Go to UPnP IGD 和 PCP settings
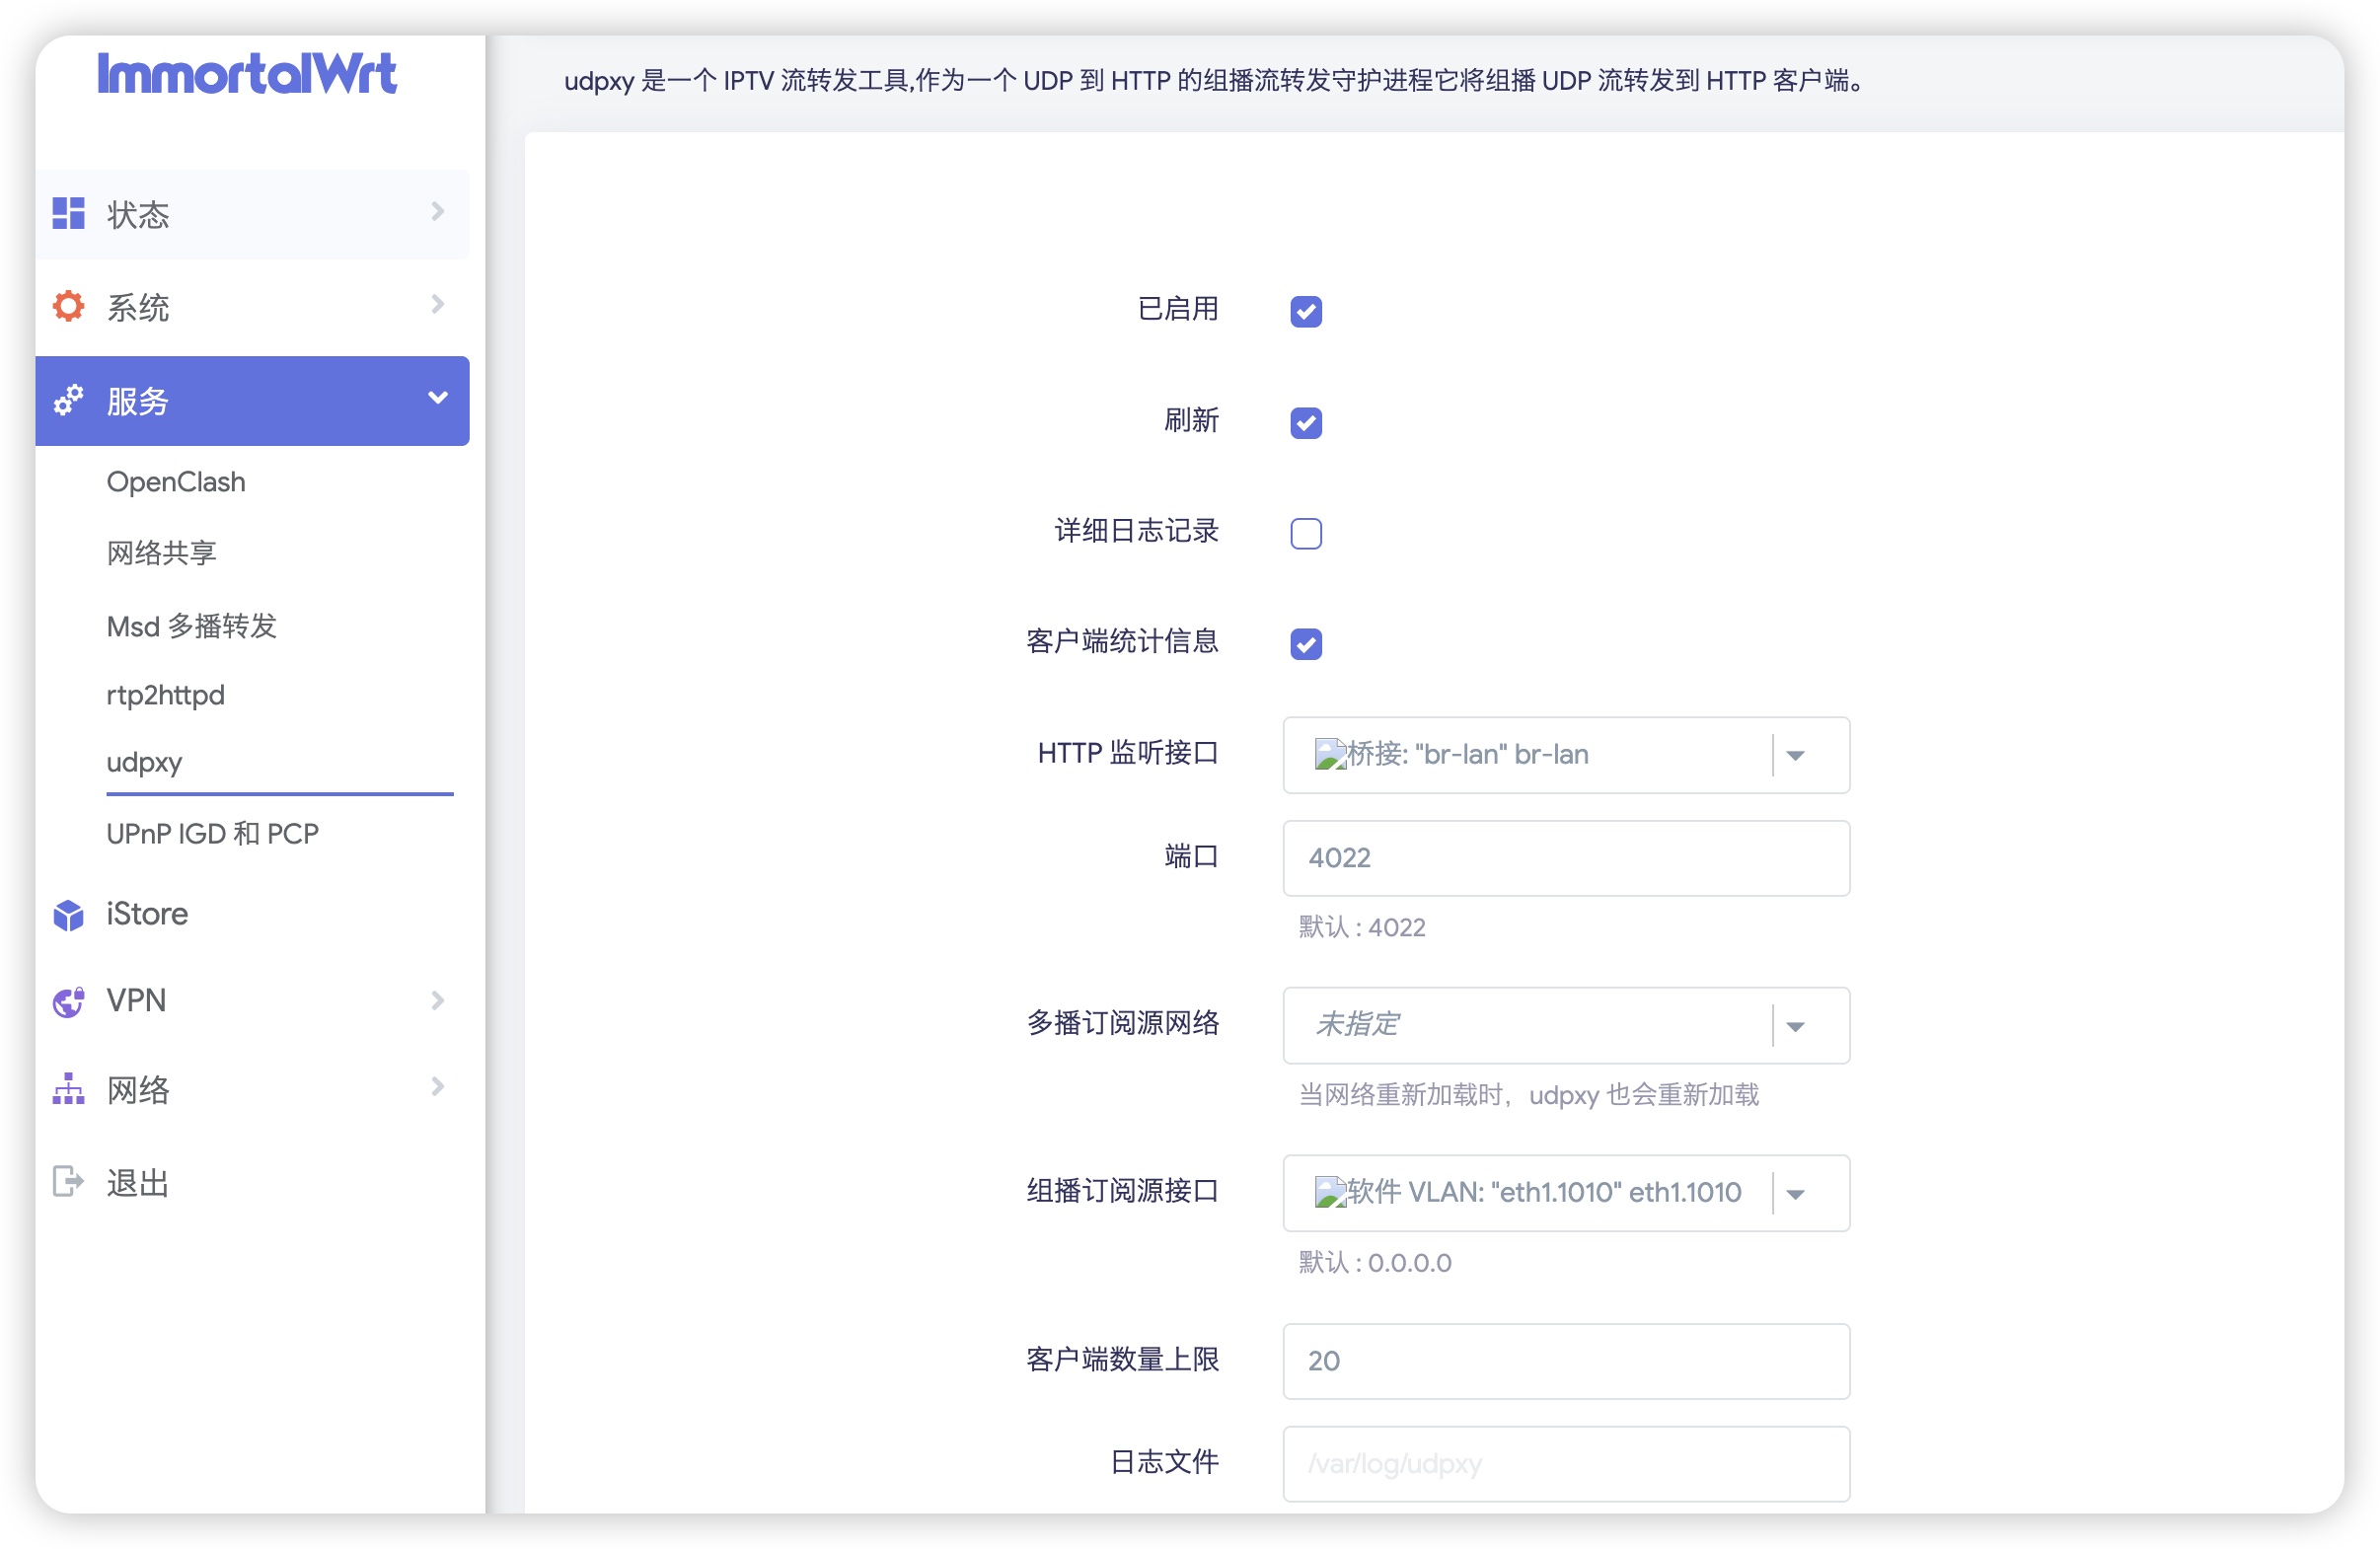The image size is (2380, 1549). tap(212, 832)
